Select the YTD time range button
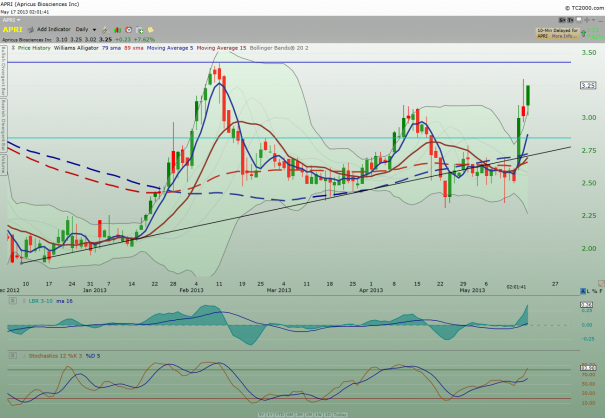The height and width of the screenshot is (418, 605). click(280, 415)
